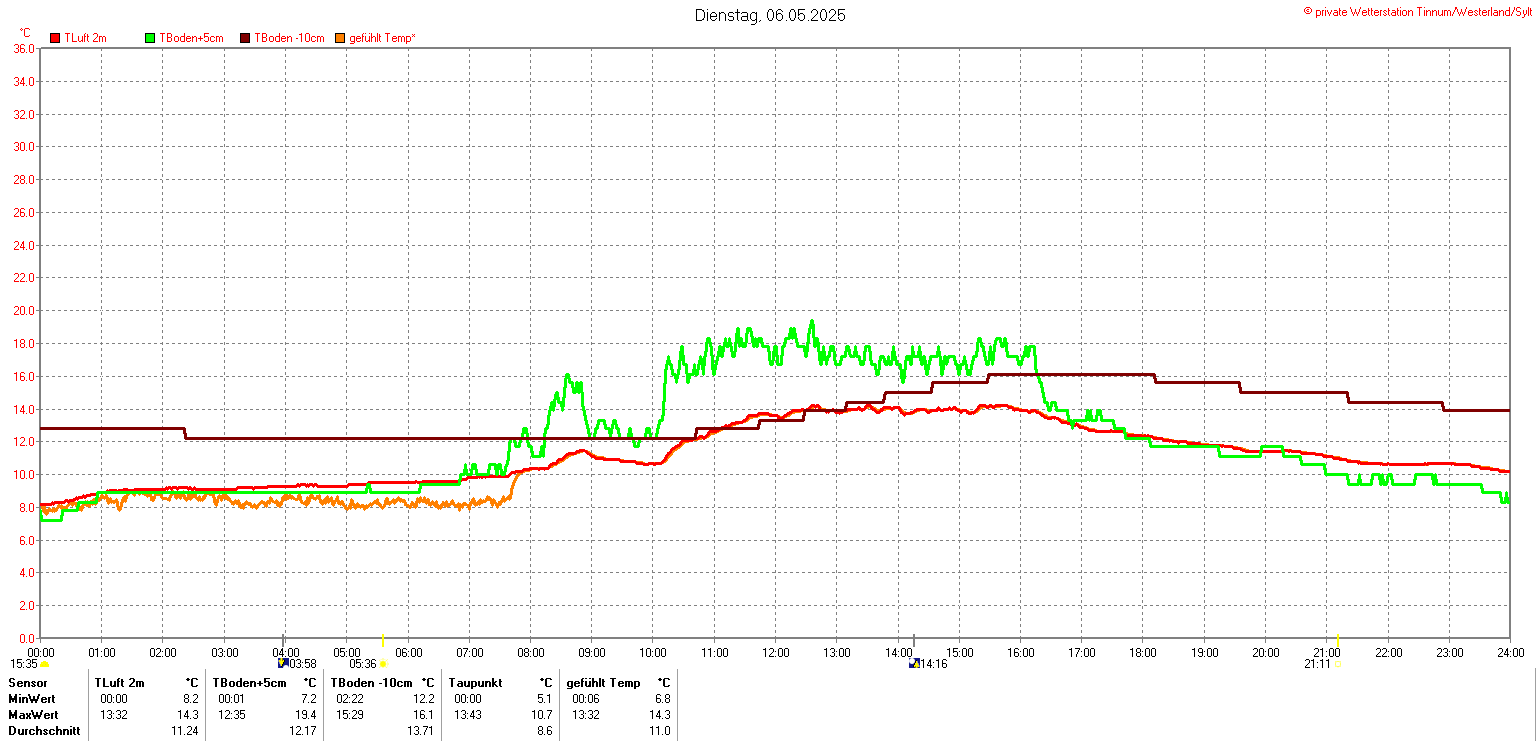Click the sunset icon beside 21:11

(x=1338, y=664)
